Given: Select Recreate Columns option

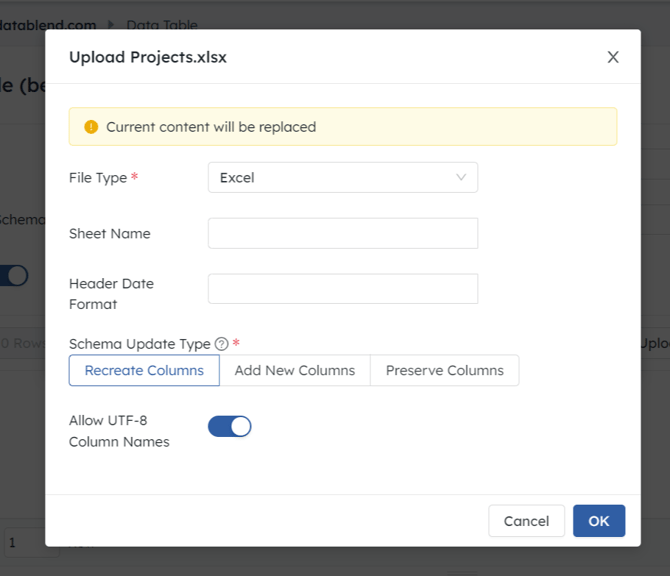Looking at the screenshot, I should (144, 370).
